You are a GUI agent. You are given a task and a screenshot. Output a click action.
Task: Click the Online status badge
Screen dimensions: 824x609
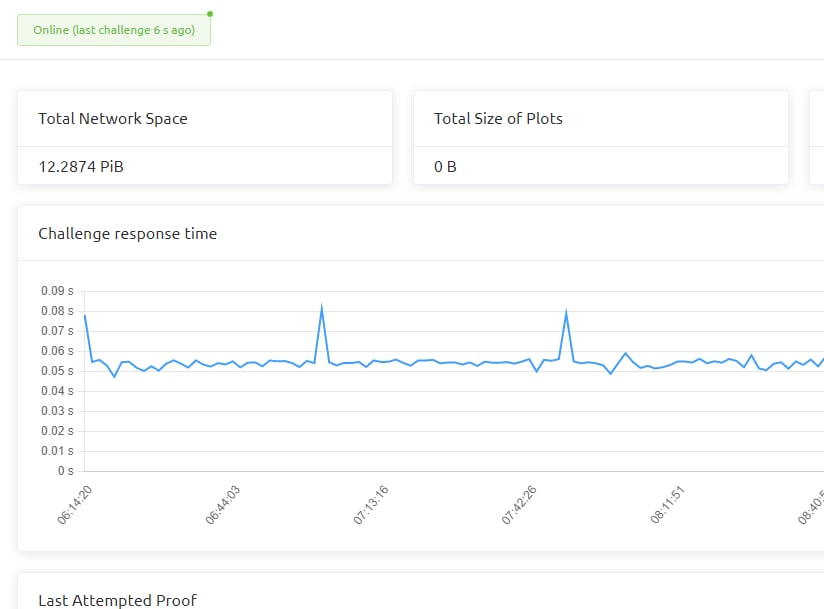click(x=114, y=30)
